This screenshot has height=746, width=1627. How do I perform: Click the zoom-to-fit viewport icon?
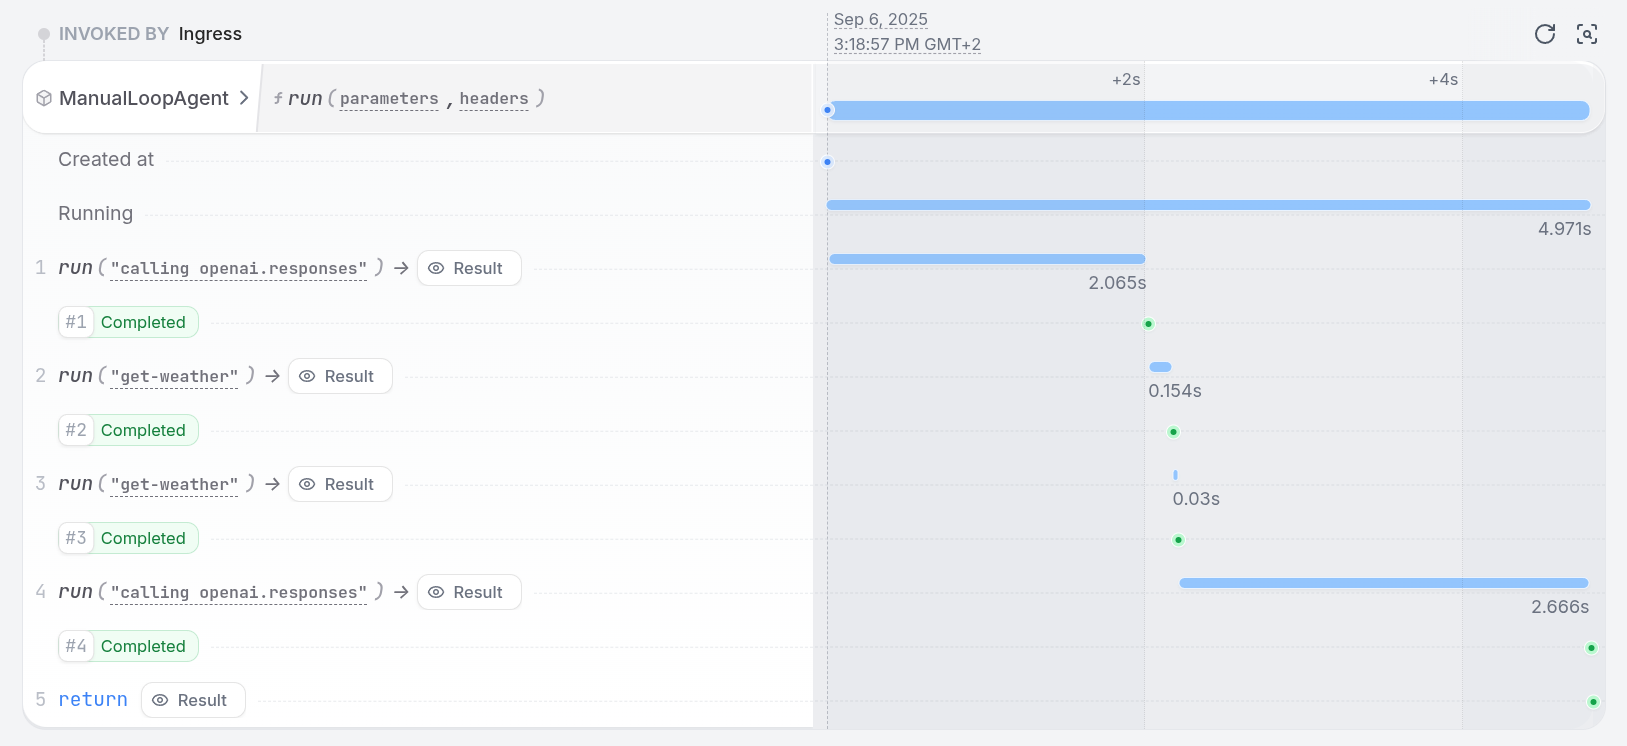click(1587, 34)
